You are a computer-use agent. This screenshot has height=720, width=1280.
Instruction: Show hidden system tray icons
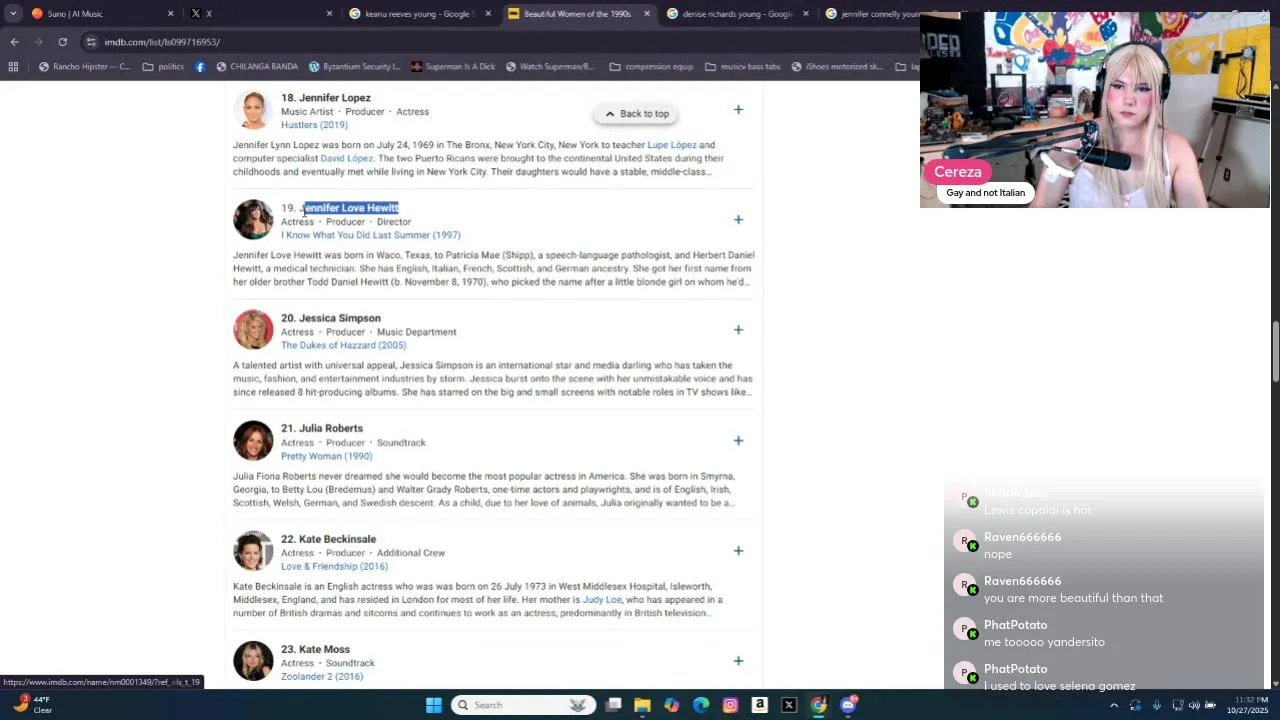point(1114,705)
